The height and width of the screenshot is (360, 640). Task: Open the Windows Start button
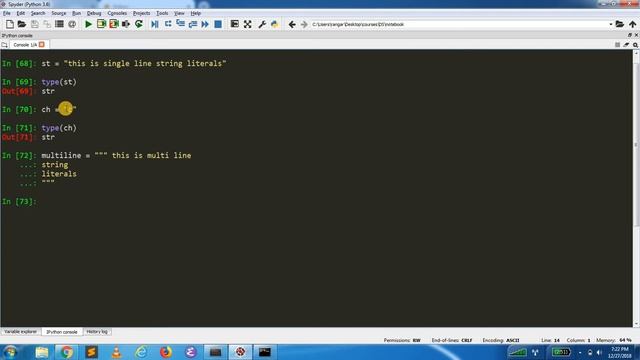10,352
